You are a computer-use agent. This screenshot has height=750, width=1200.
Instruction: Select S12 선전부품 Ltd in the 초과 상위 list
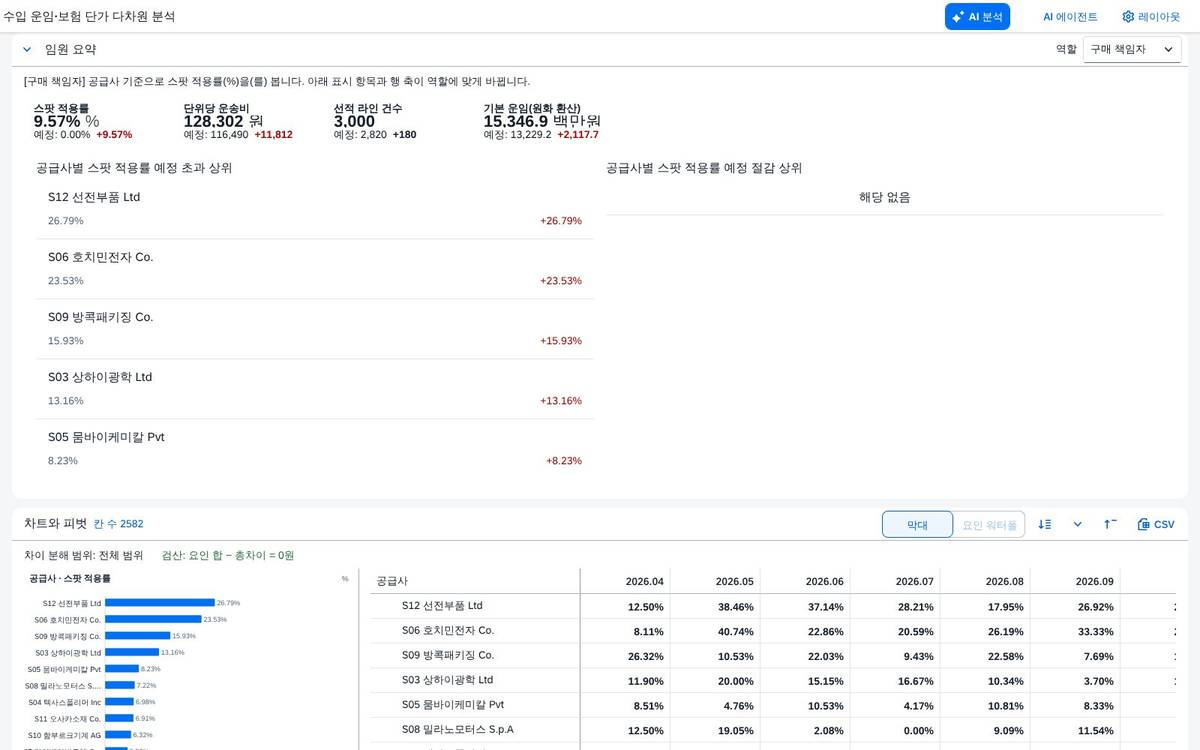pyautogui.click(x=315, y=209)
